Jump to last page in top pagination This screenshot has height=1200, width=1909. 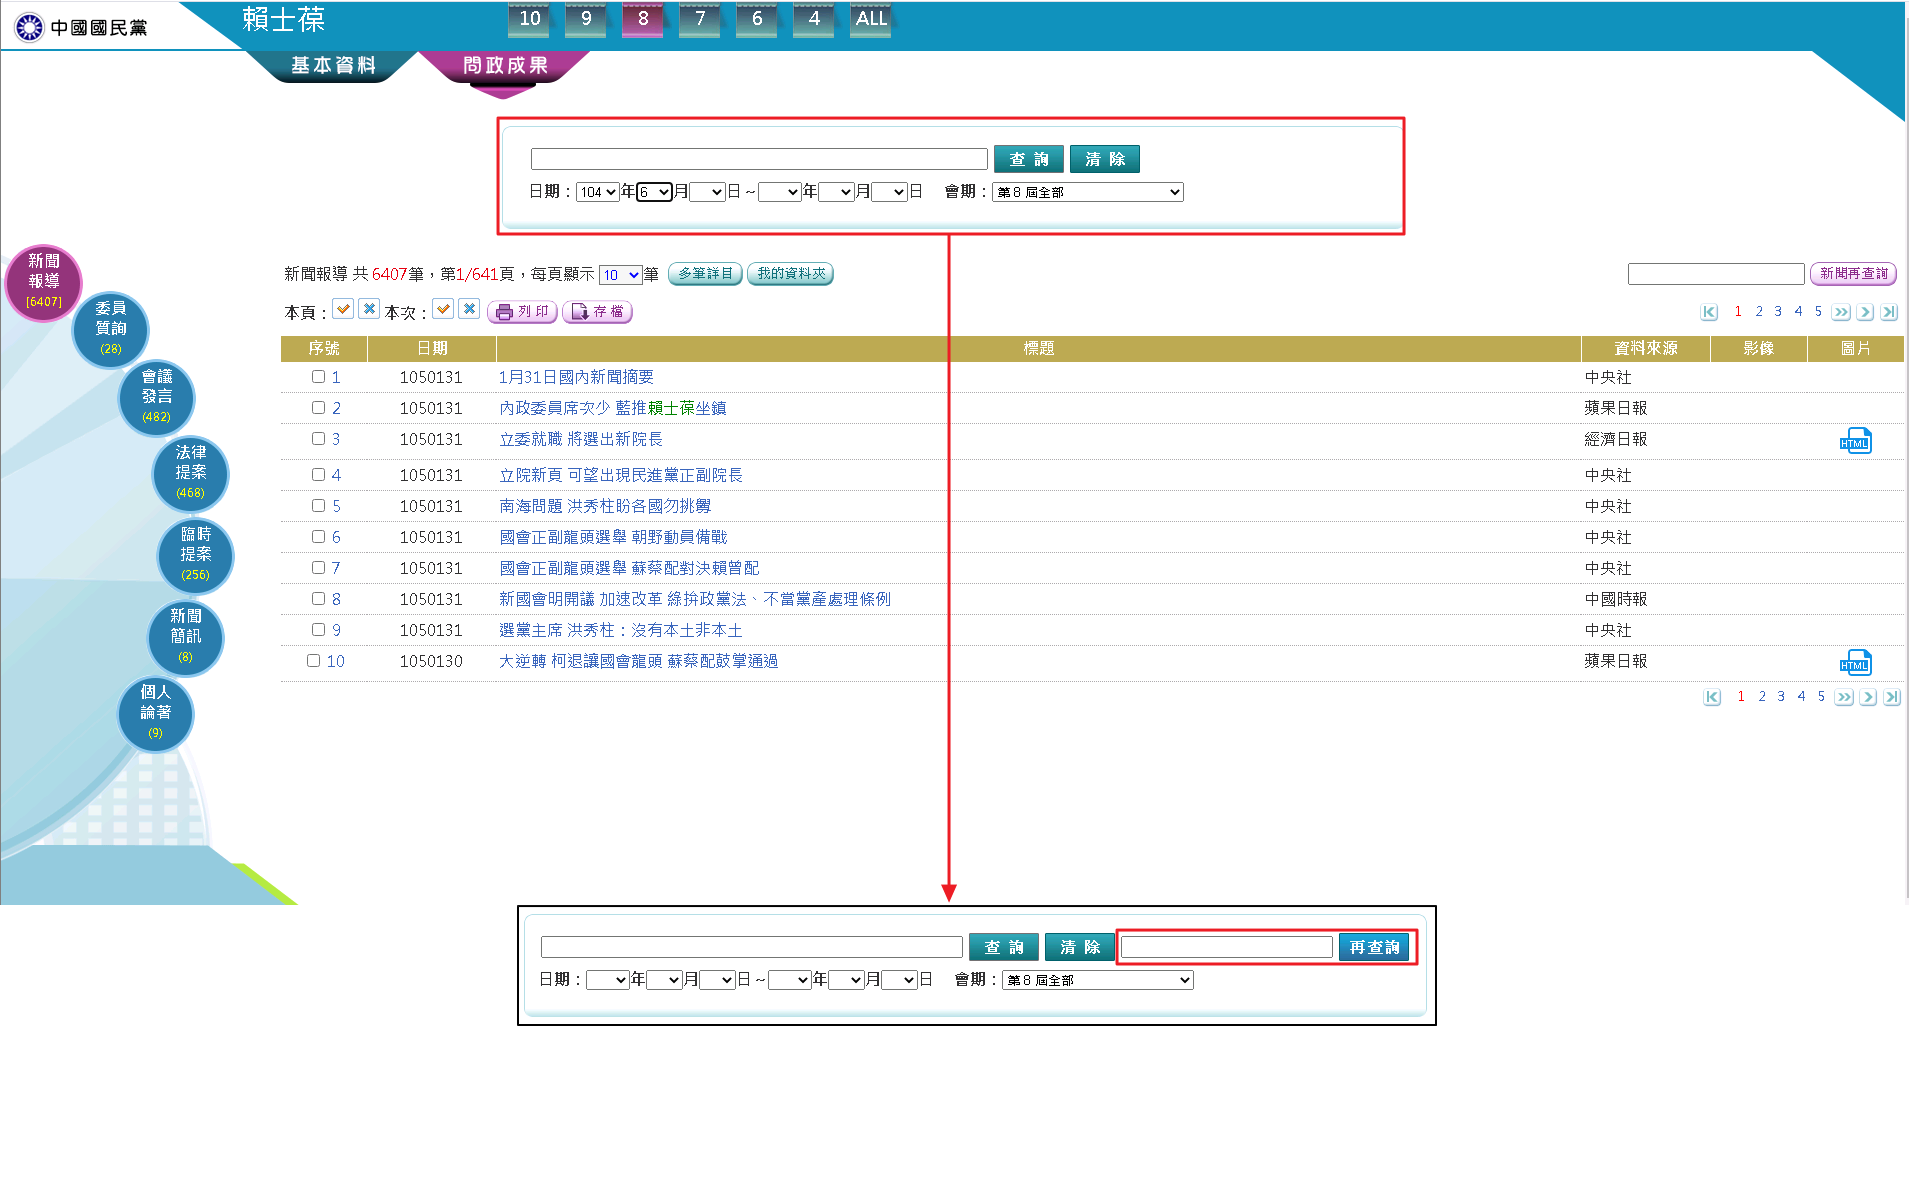point(1889,312)
